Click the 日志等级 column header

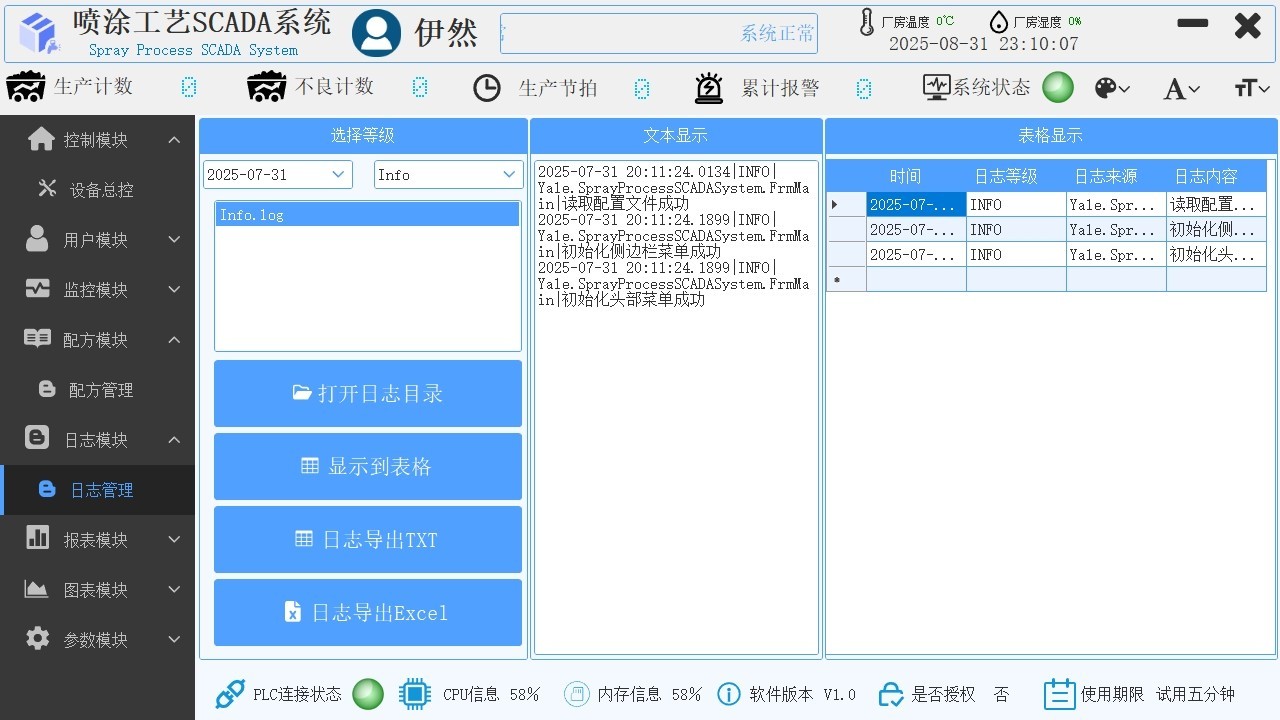(1016, 176)
